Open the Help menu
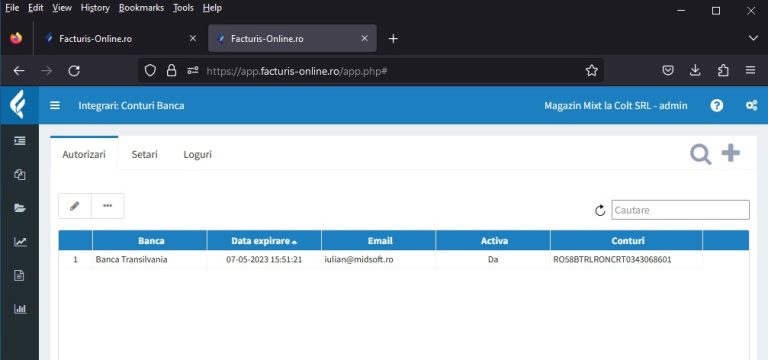768x360 pixels. [212, 8]
